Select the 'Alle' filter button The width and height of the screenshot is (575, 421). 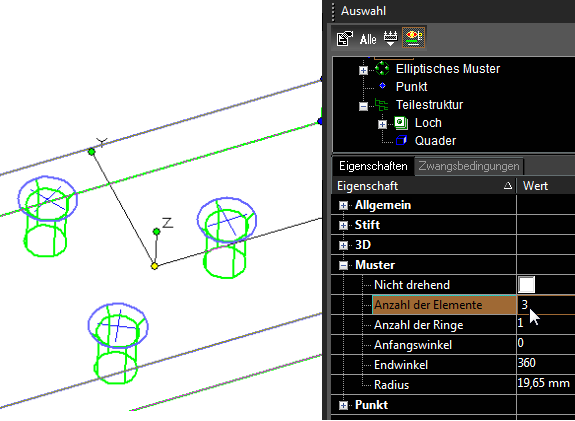(368, 39)
